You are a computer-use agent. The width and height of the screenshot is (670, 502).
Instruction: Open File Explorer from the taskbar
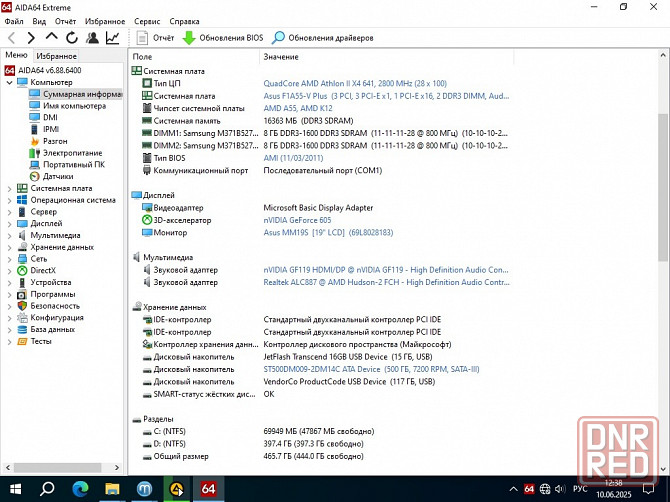pos(112,489)
